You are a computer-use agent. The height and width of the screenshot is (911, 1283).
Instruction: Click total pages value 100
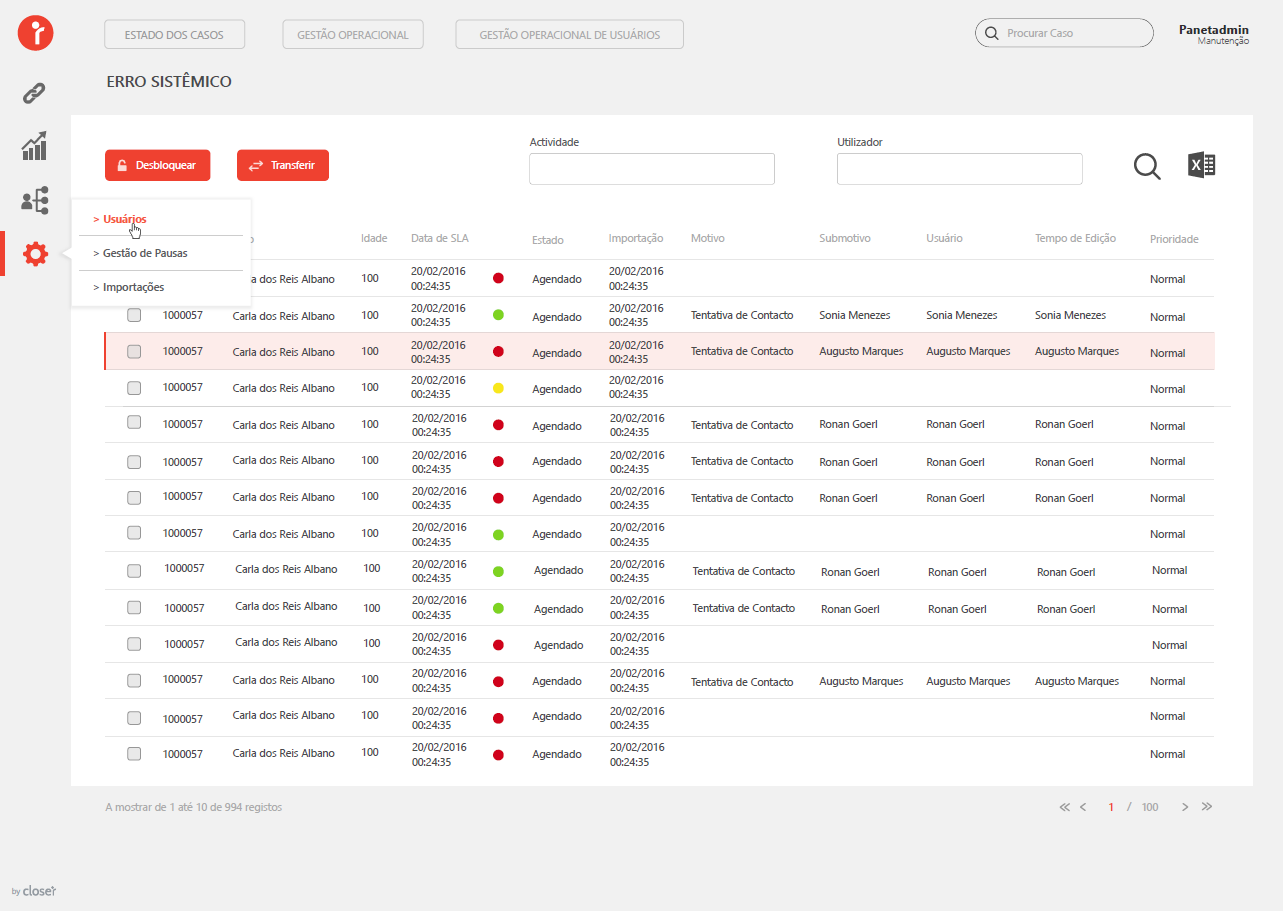(x=1150, y=807)
